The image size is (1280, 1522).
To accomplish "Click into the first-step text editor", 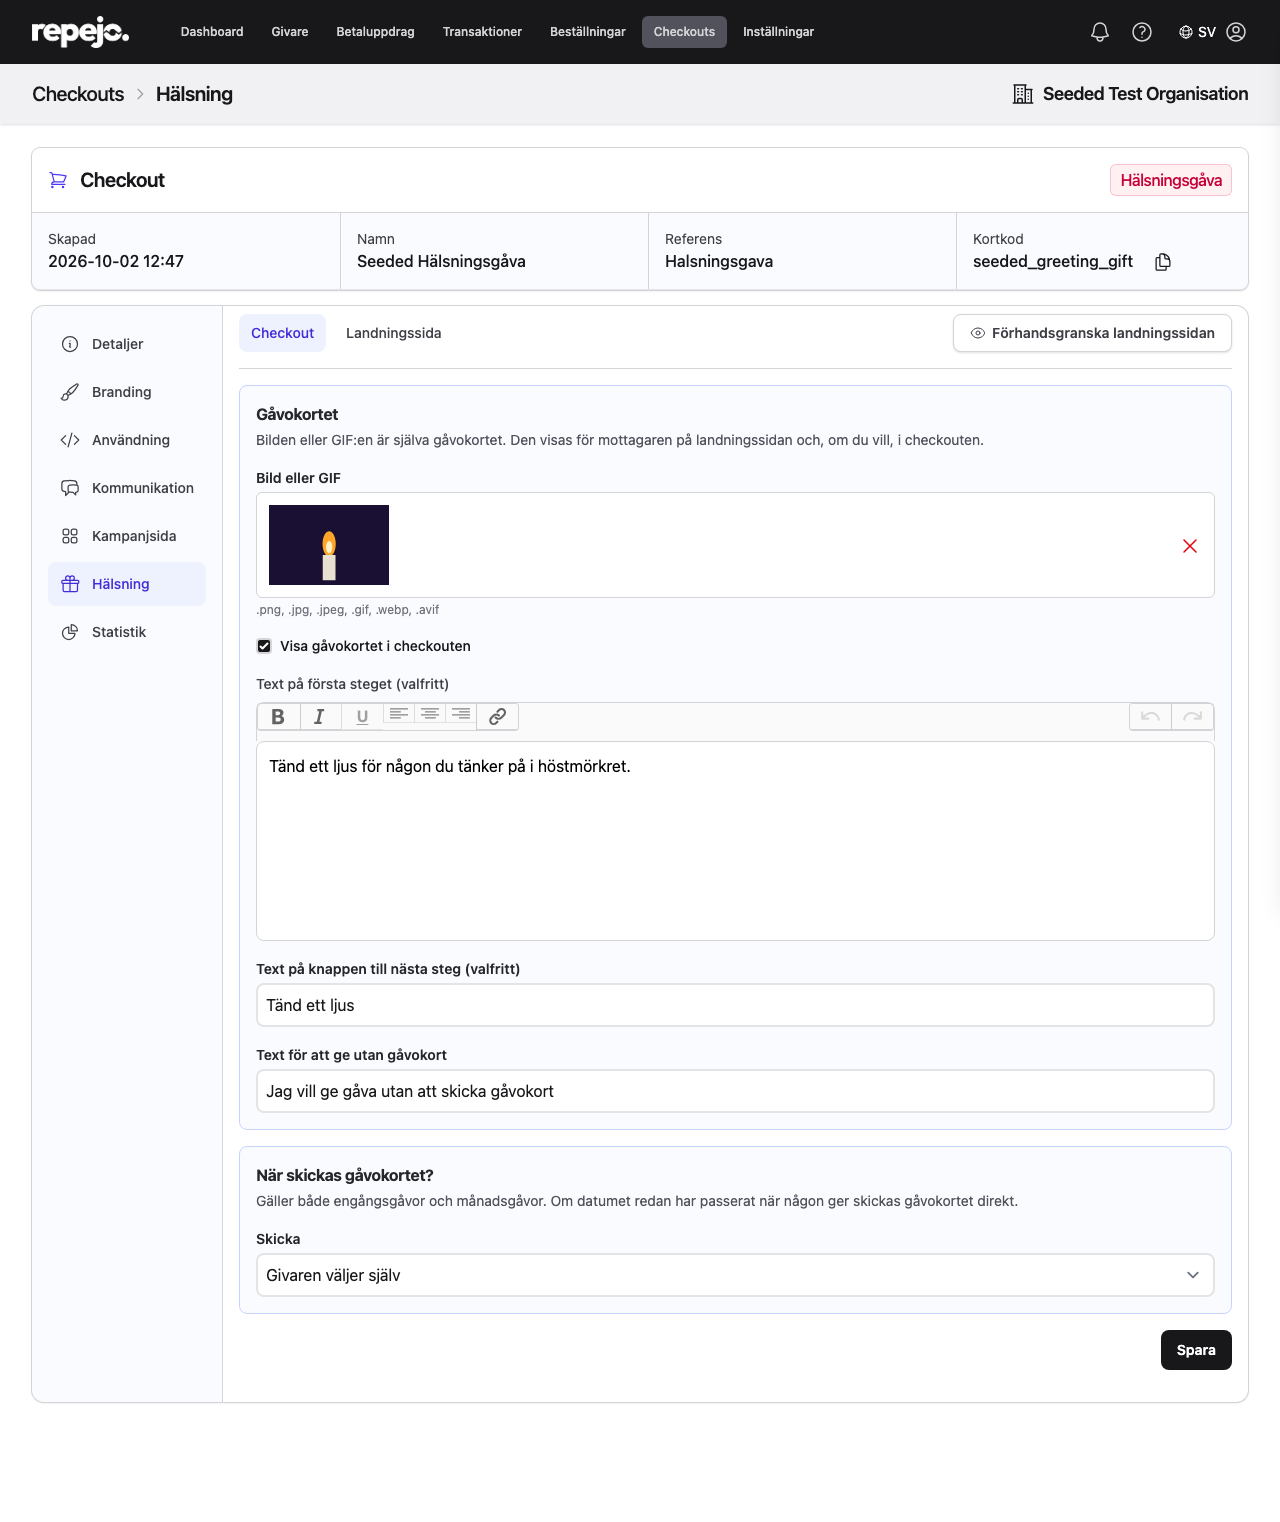I will [x=735, y=841].
